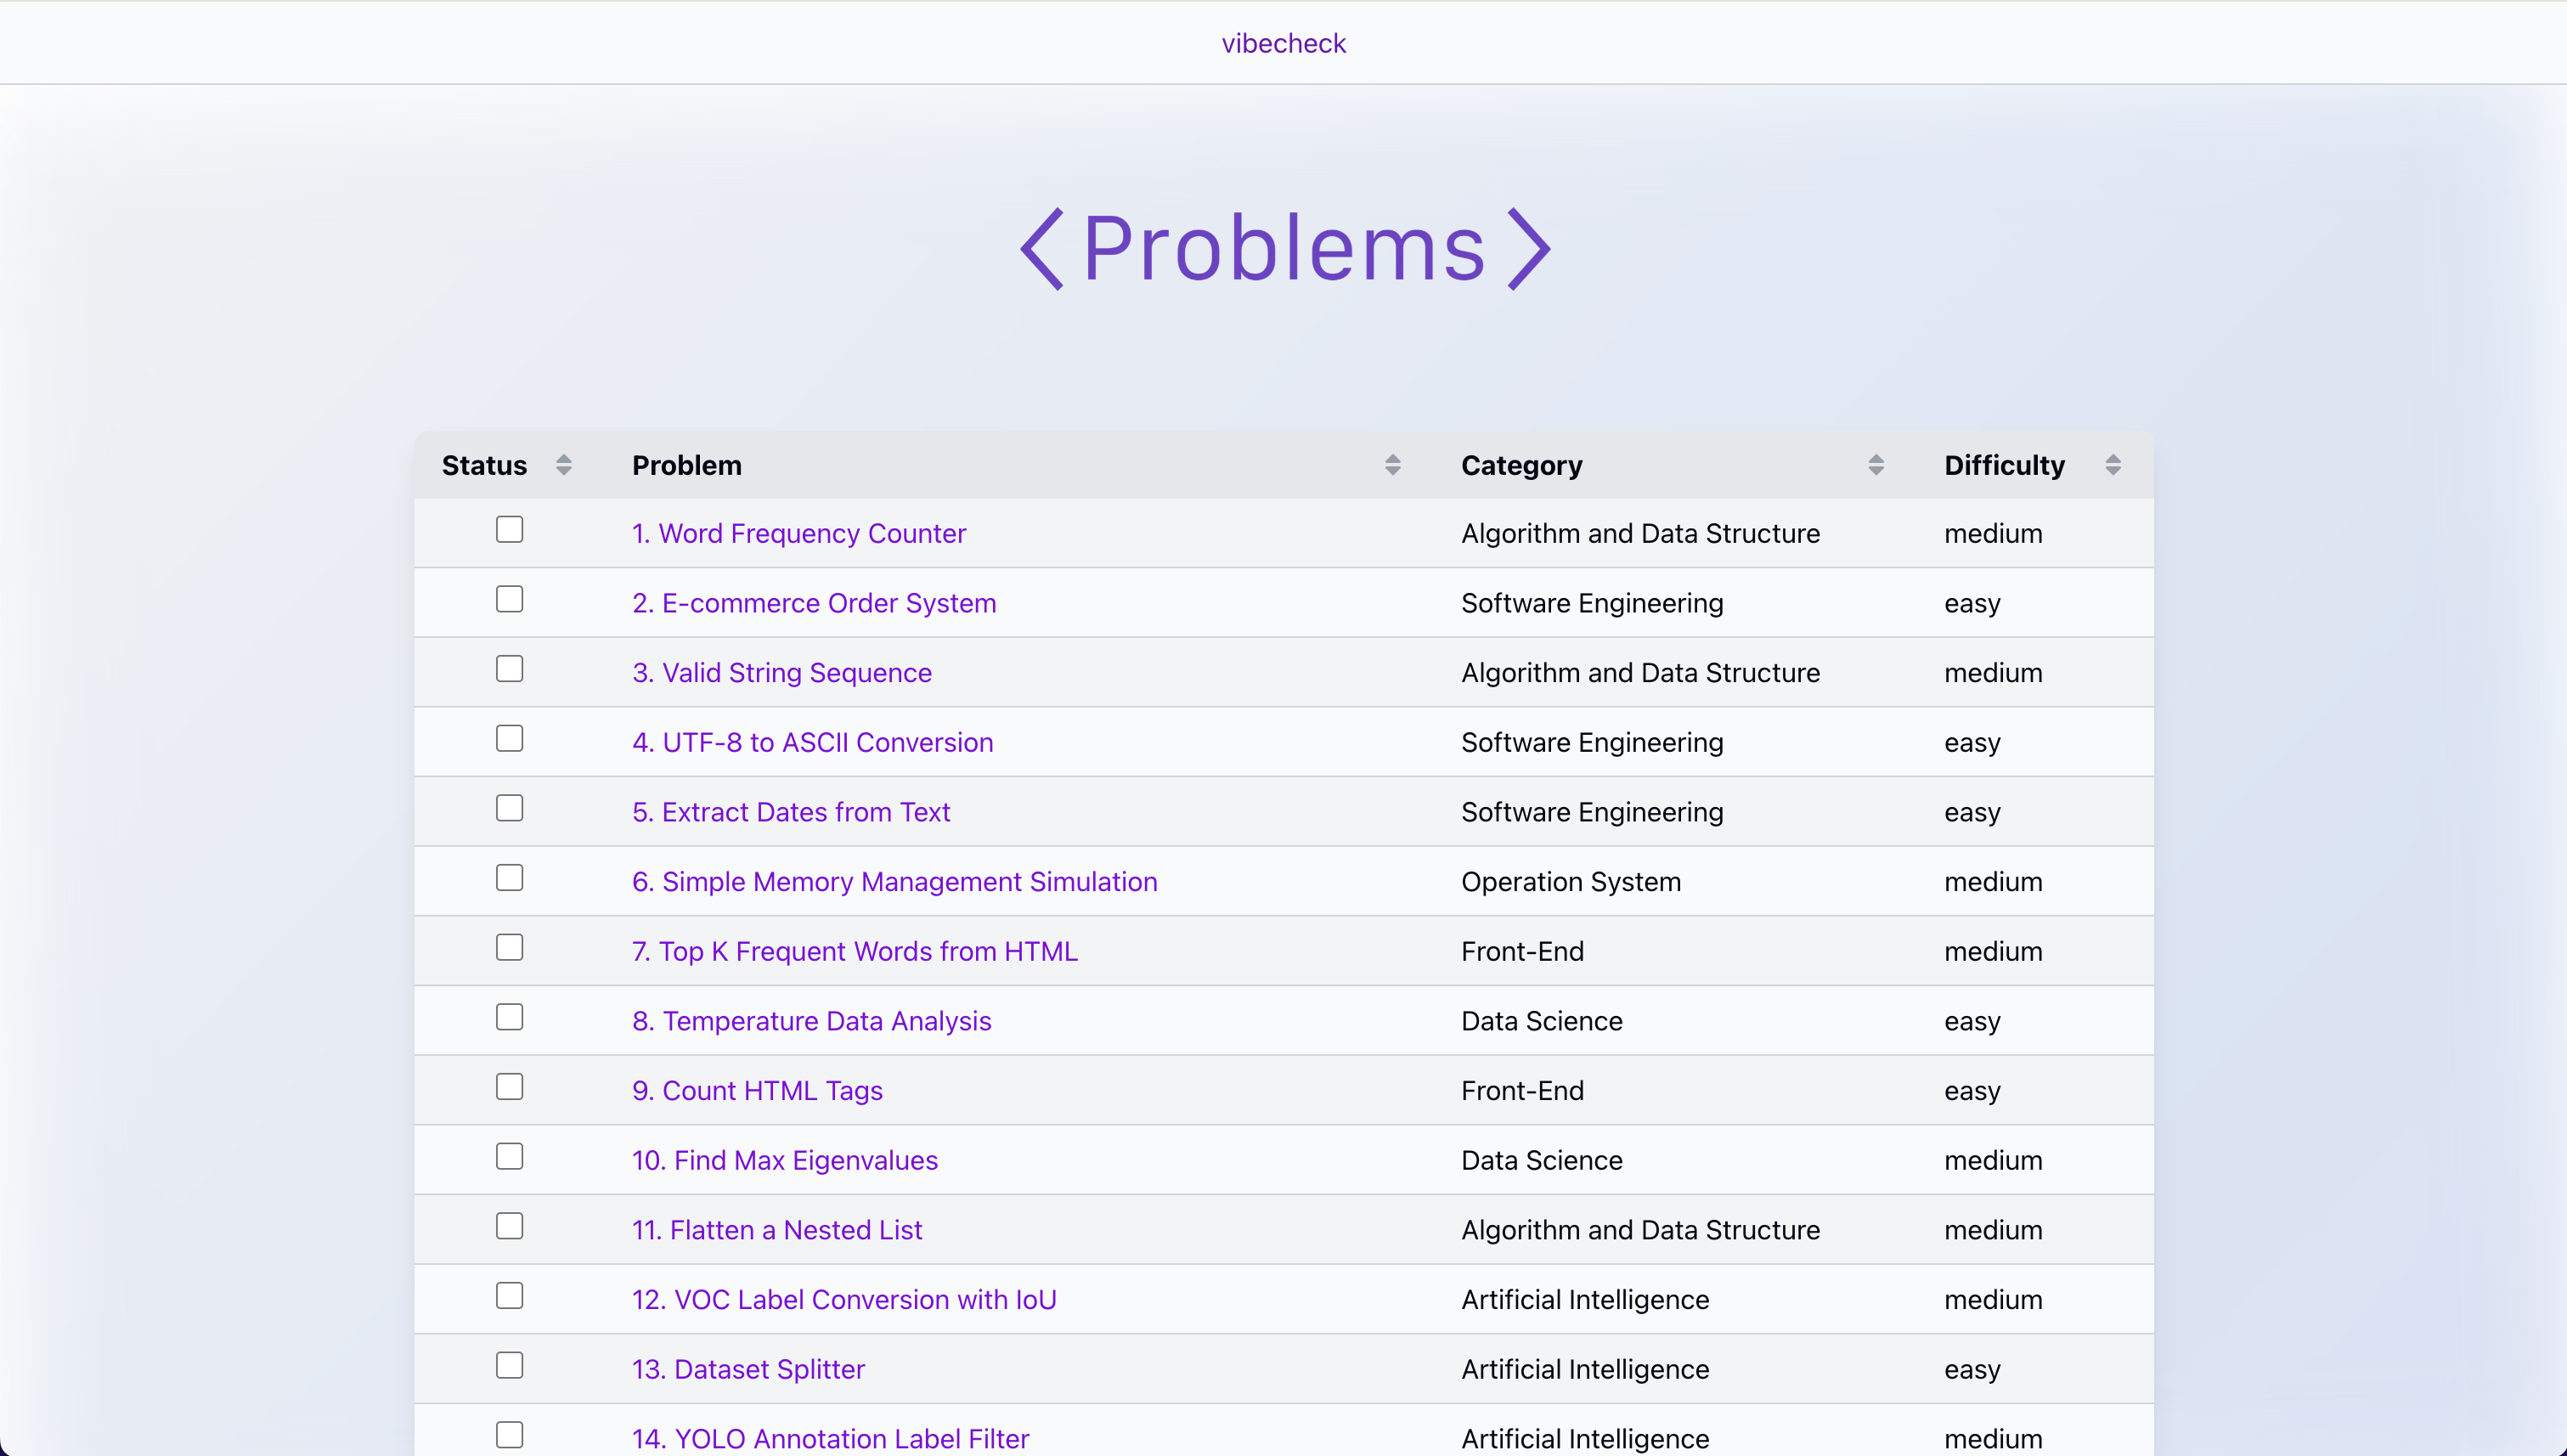Toggle checkbox beside Find Max Eigenvalues
Screen dimensions: 2567x1456
[509, 1156]
